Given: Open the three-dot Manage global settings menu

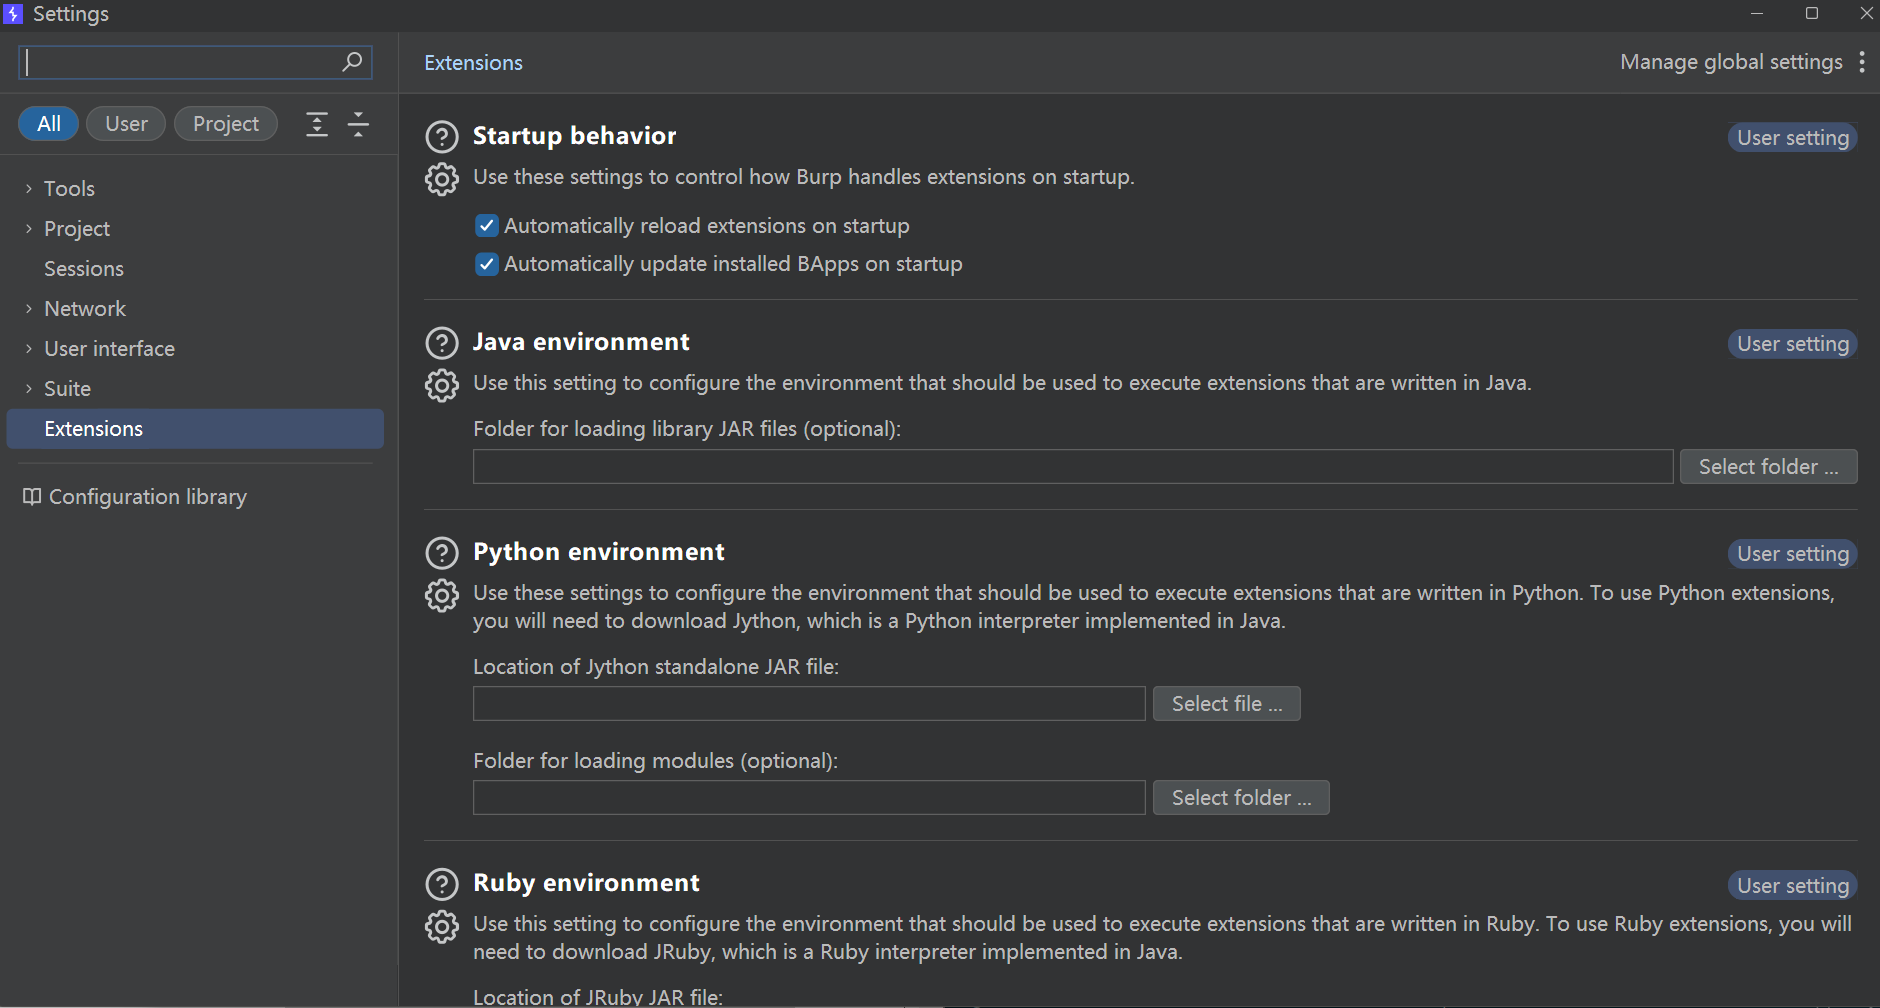Looking at the screenshot, I should click(1861, 62).
